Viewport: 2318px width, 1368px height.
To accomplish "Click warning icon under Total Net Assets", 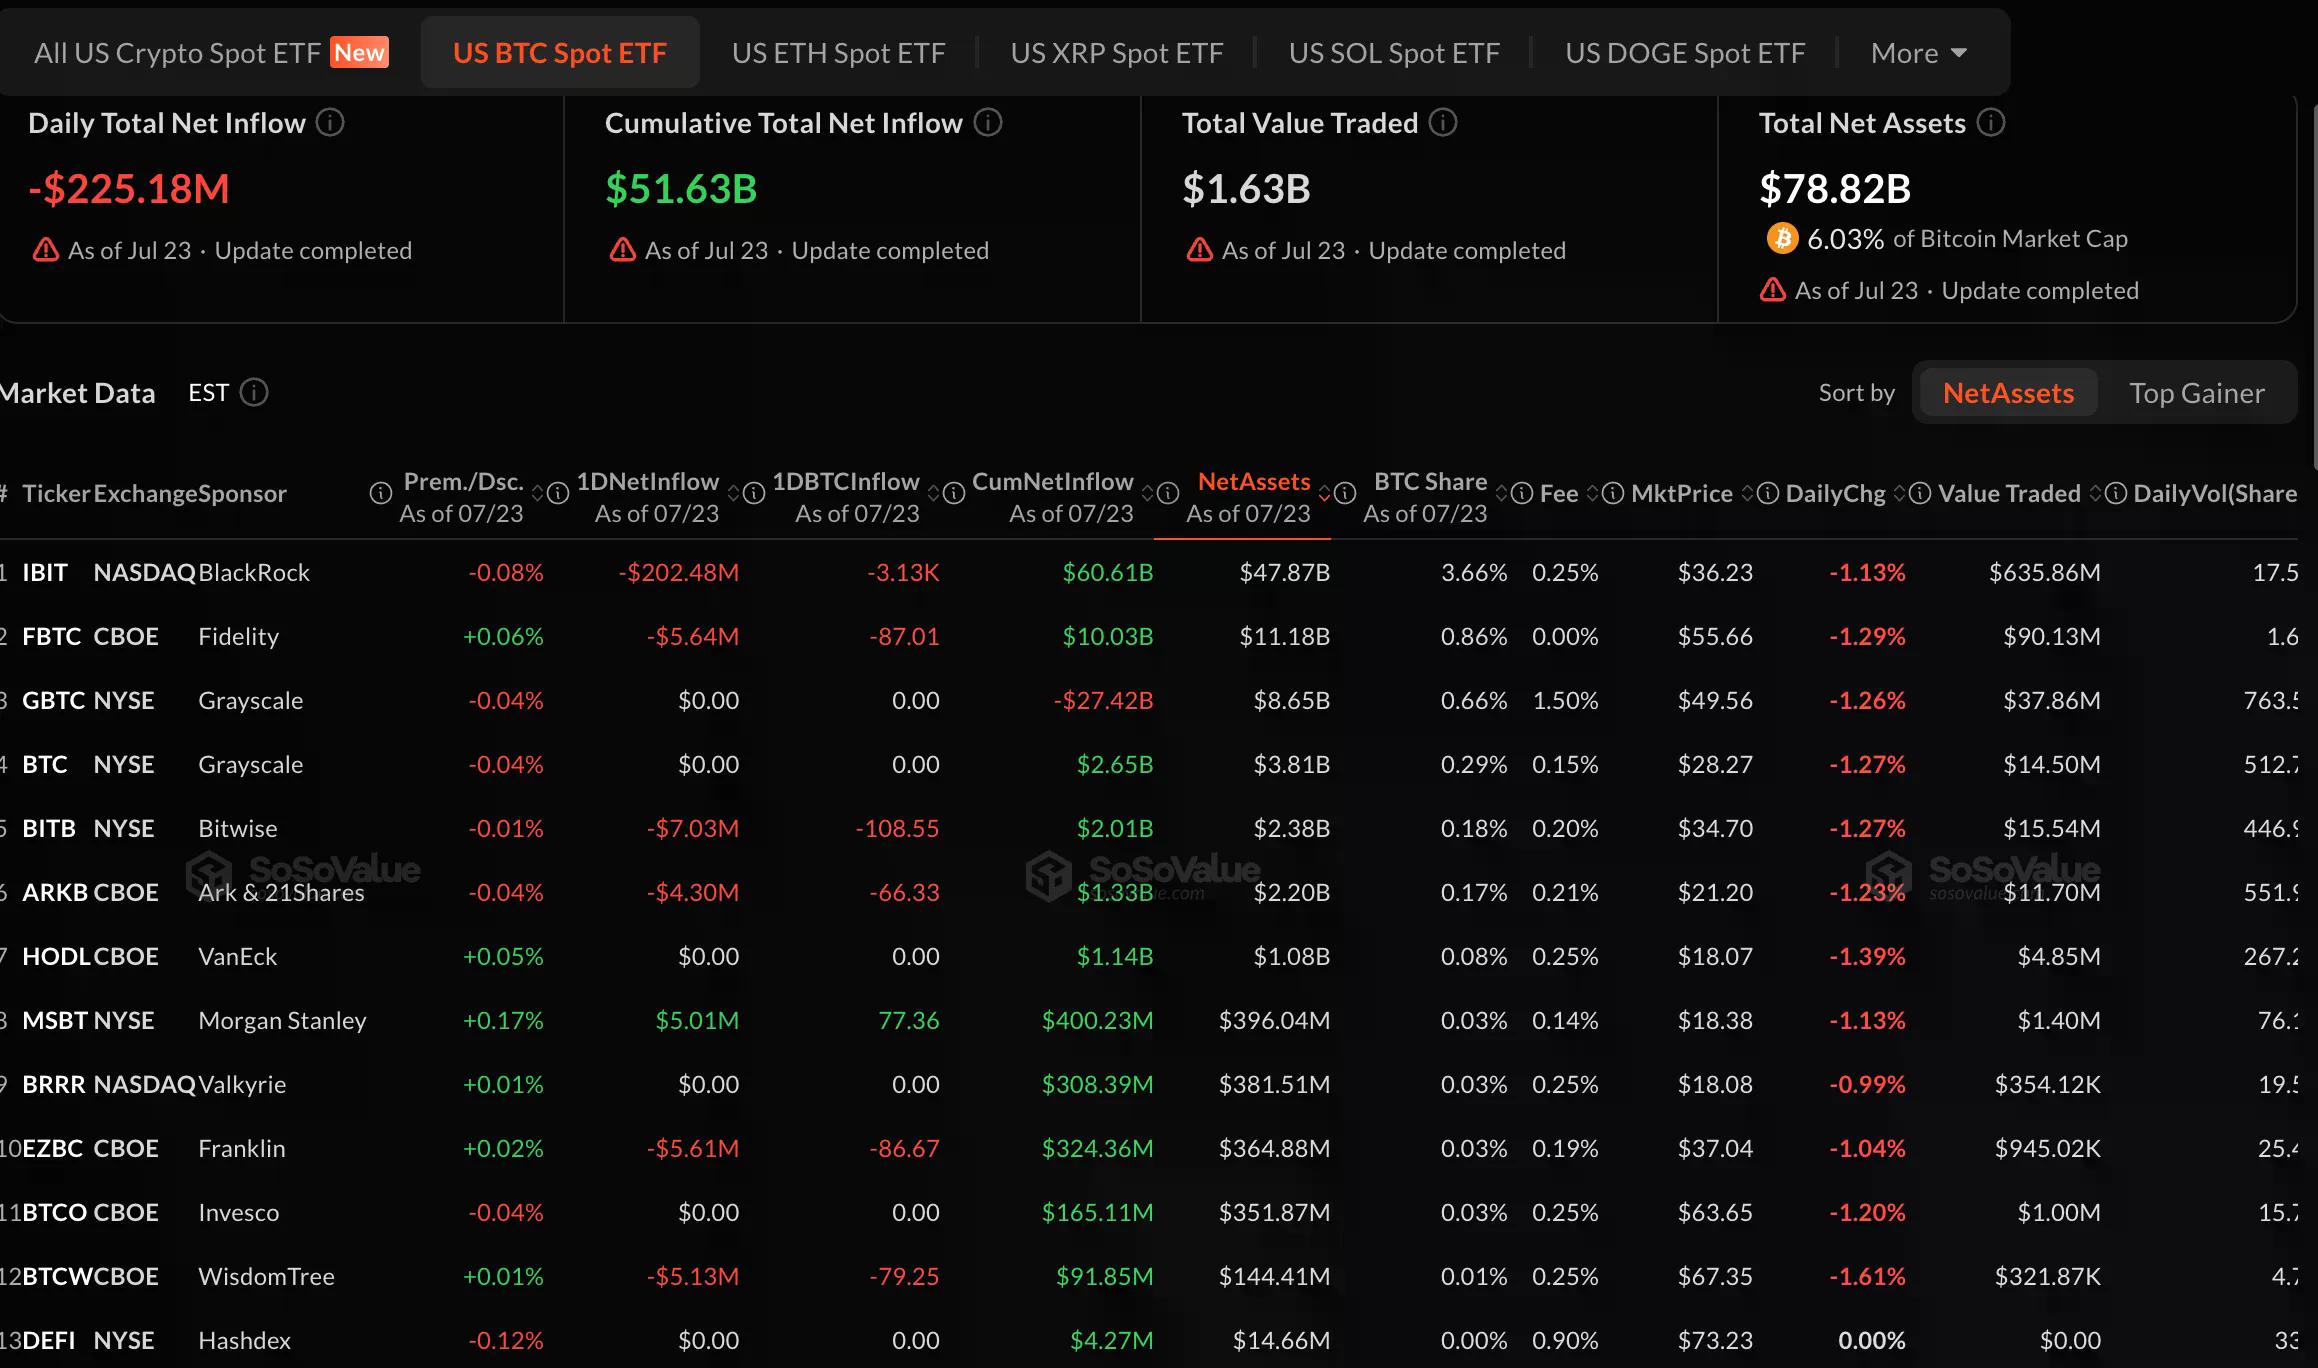I will coord(1773,290).
